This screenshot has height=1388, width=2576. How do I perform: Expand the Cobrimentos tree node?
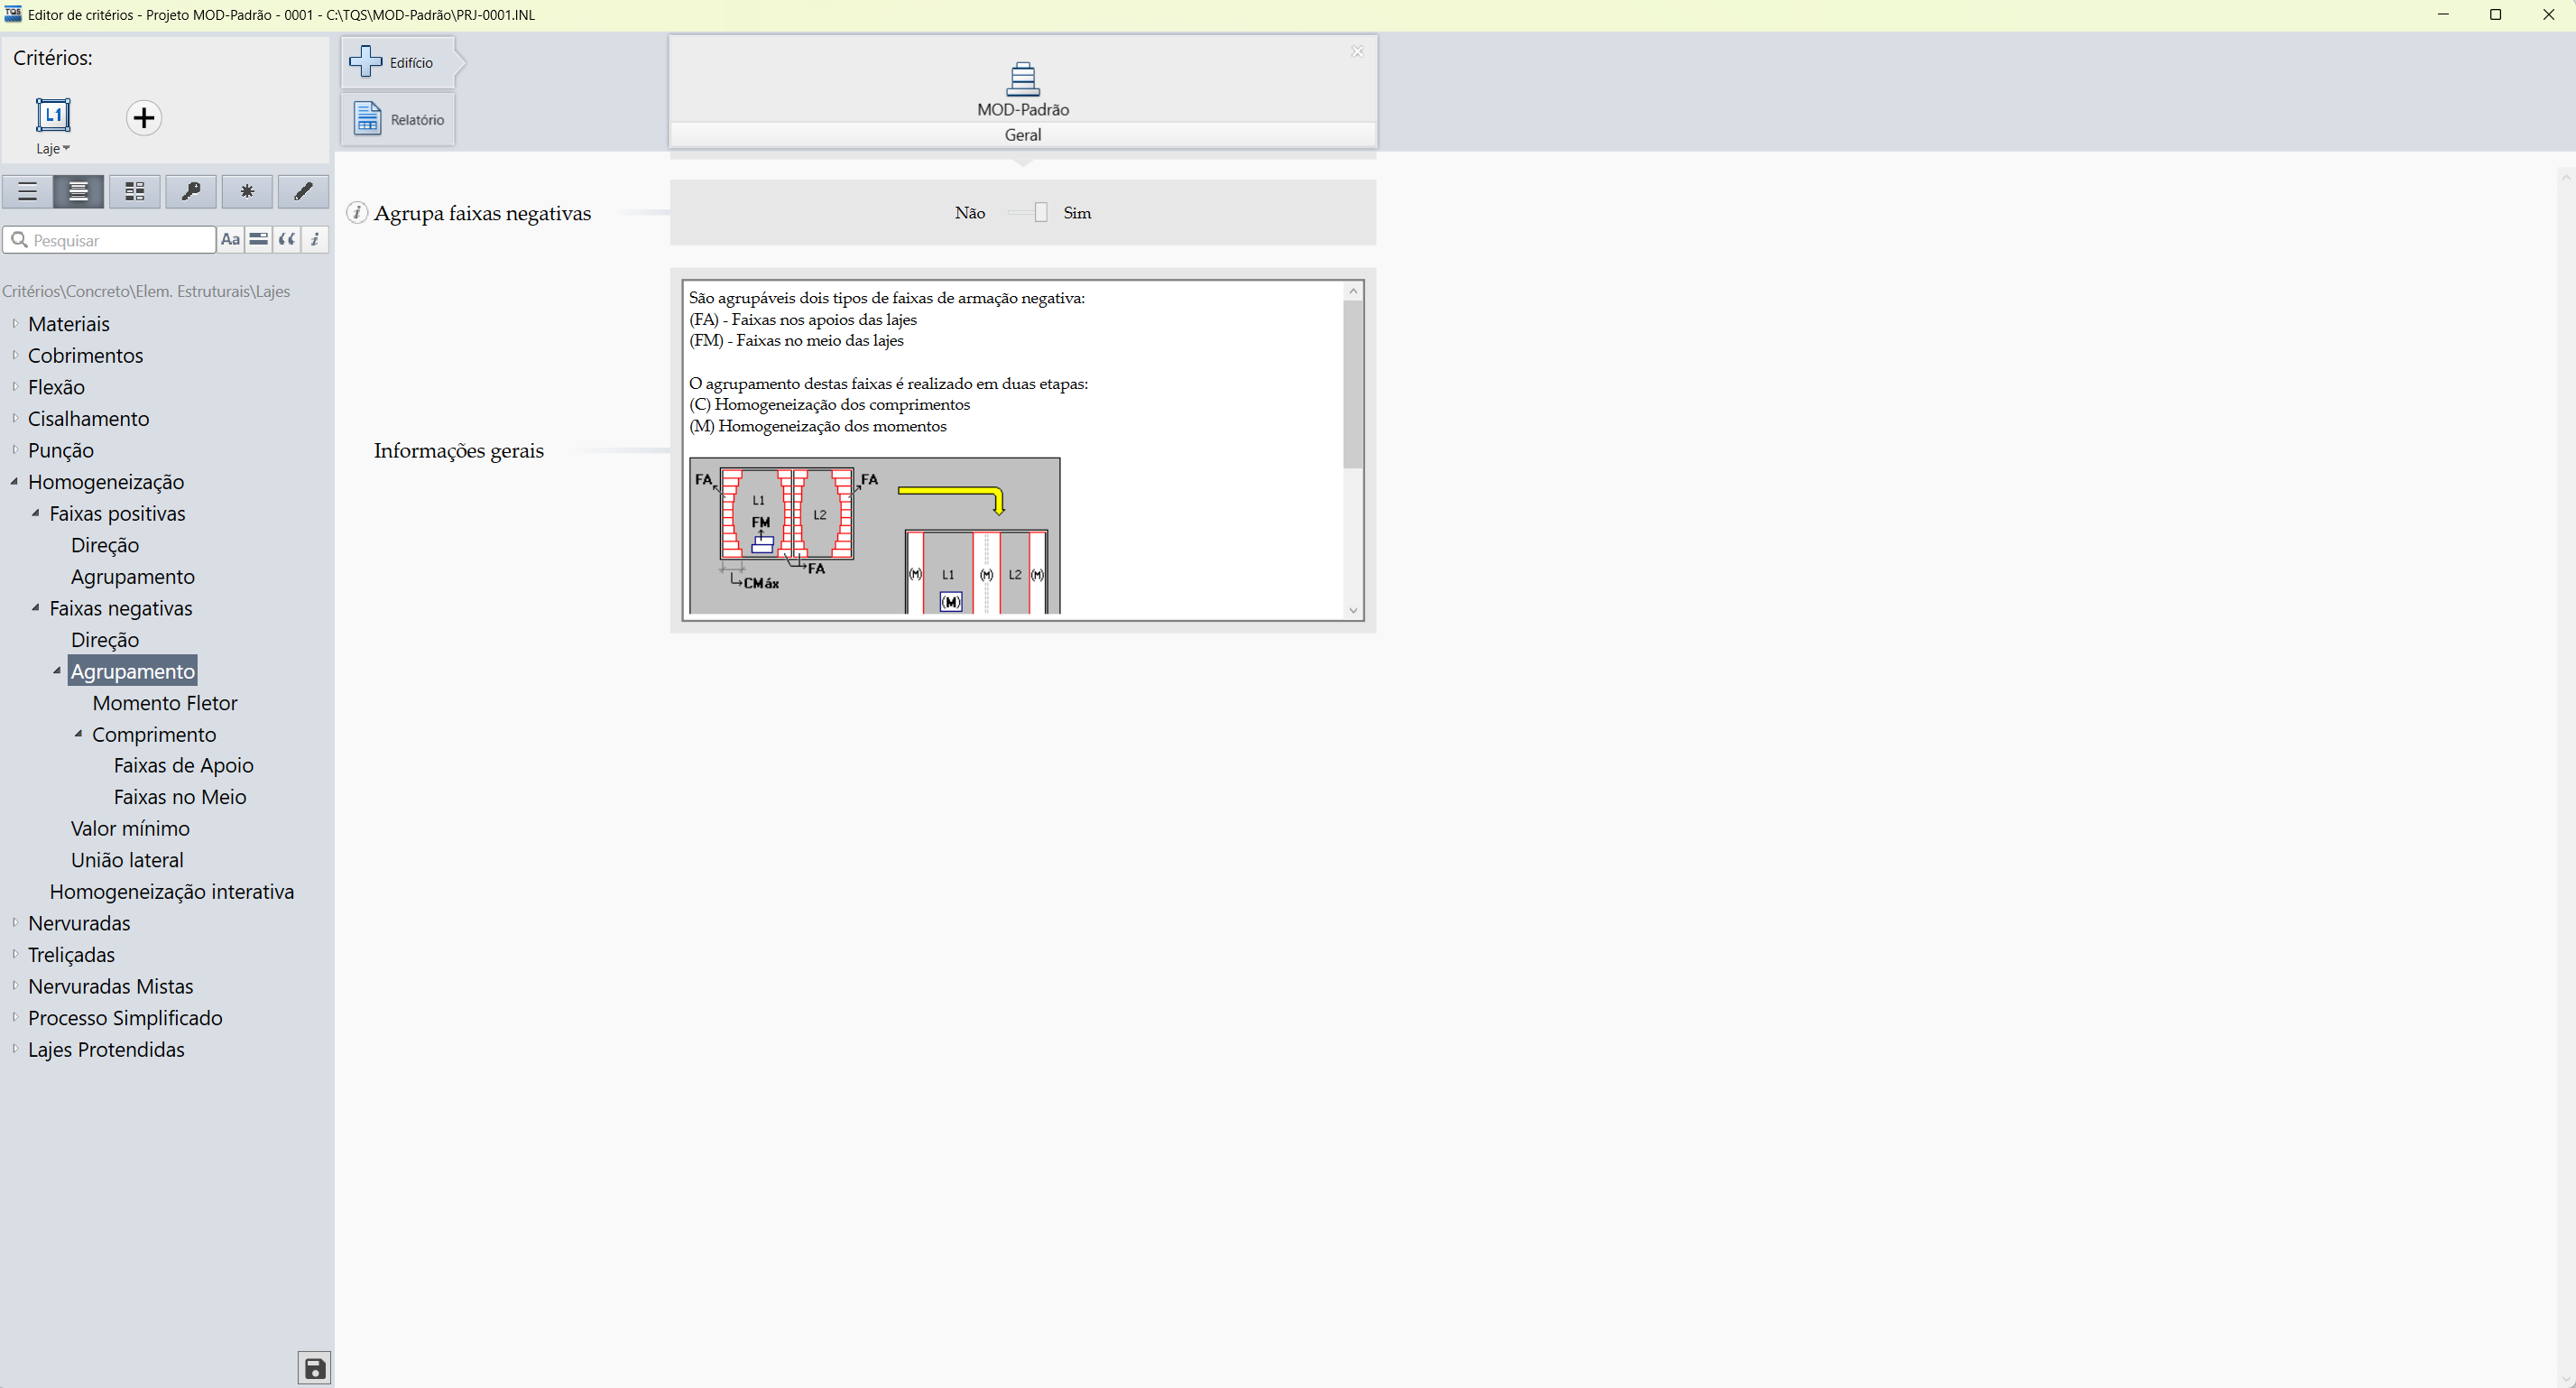(x=15, y=355)
